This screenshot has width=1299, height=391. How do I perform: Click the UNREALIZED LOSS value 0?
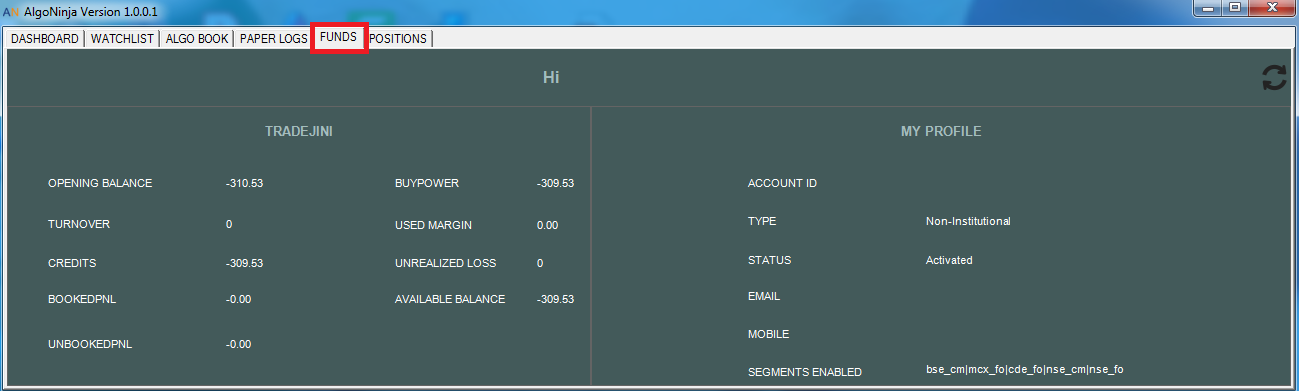click(540, 263)
